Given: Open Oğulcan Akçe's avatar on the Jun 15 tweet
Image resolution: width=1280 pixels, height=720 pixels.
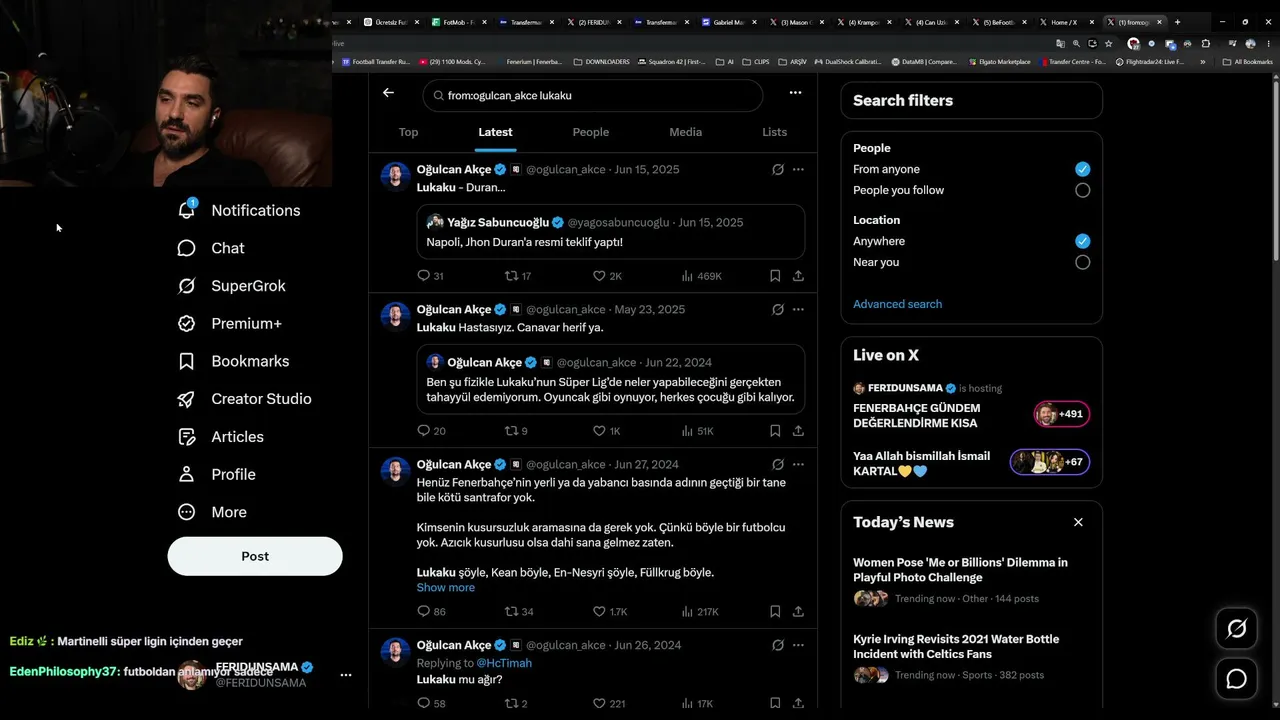Looking at the screenshot, I should point(396,176).
